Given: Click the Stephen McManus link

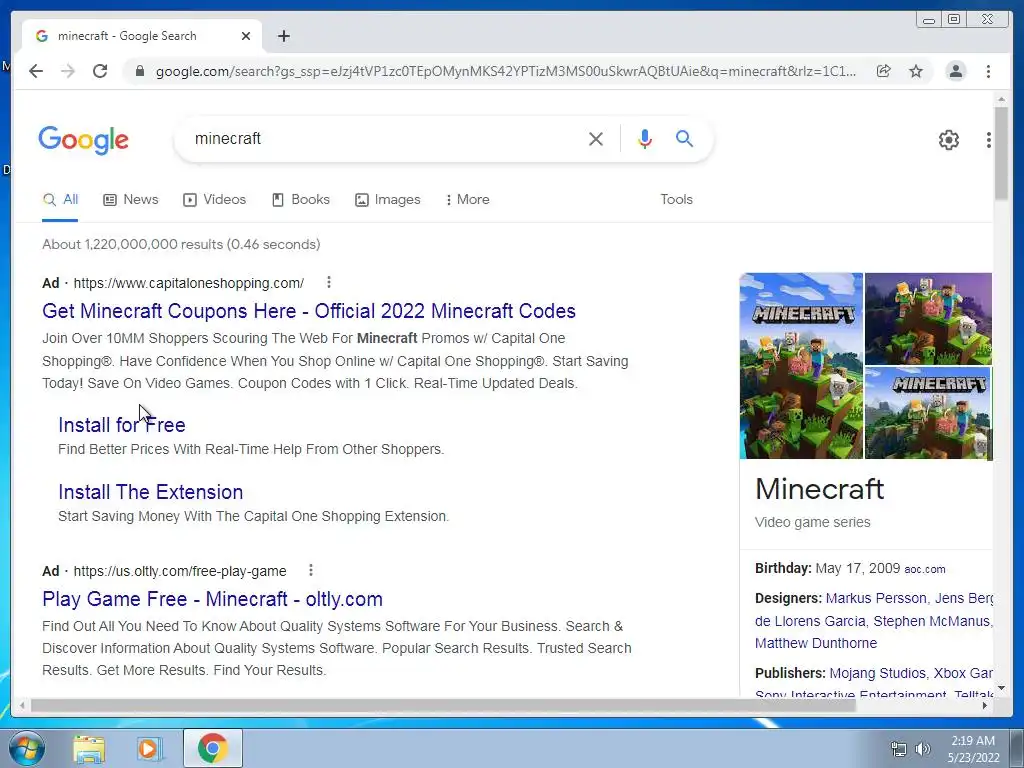Looking at the screenshot, I should click(x=931, y=621).
